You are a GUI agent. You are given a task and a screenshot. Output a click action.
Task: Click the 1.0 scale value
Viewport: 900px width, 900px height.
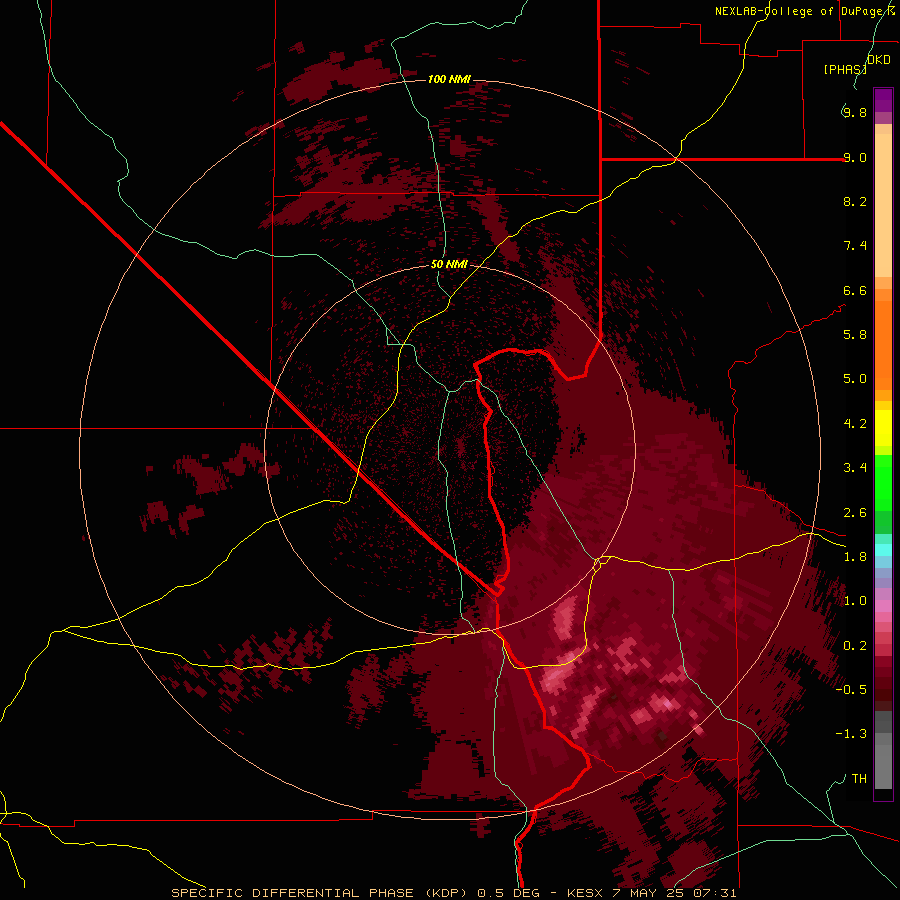click(x=855, y=601)
